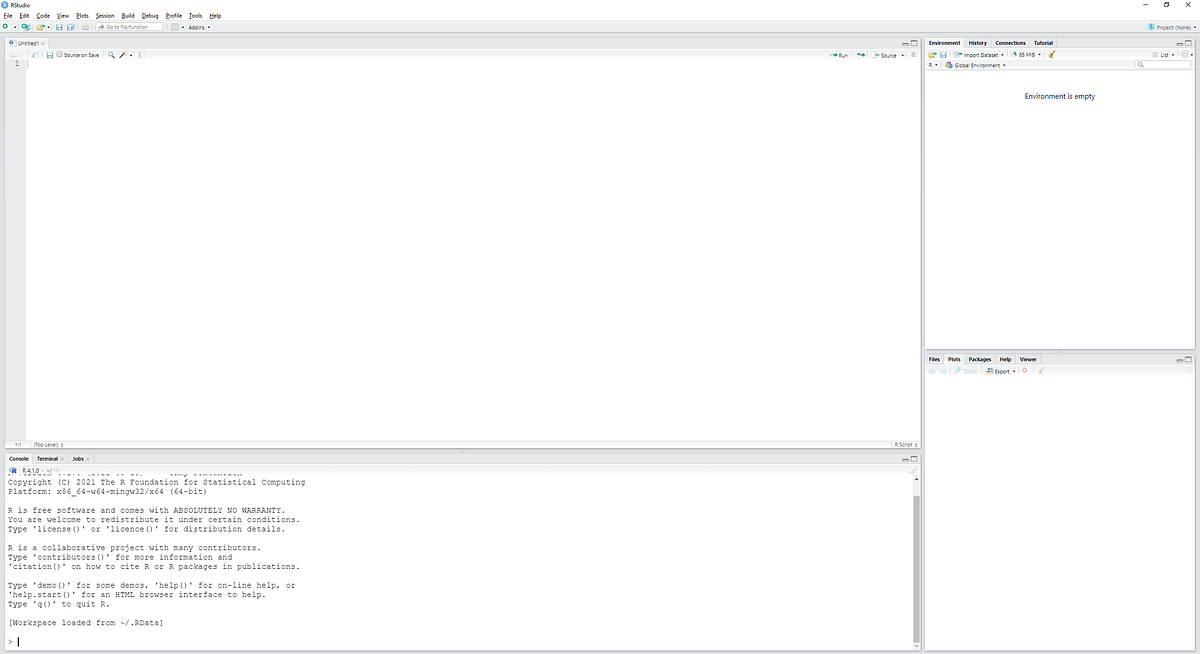Screen dimensions: 1200x654
Task: Open an existing file using folder icon
Action: [x=38, y=27]
